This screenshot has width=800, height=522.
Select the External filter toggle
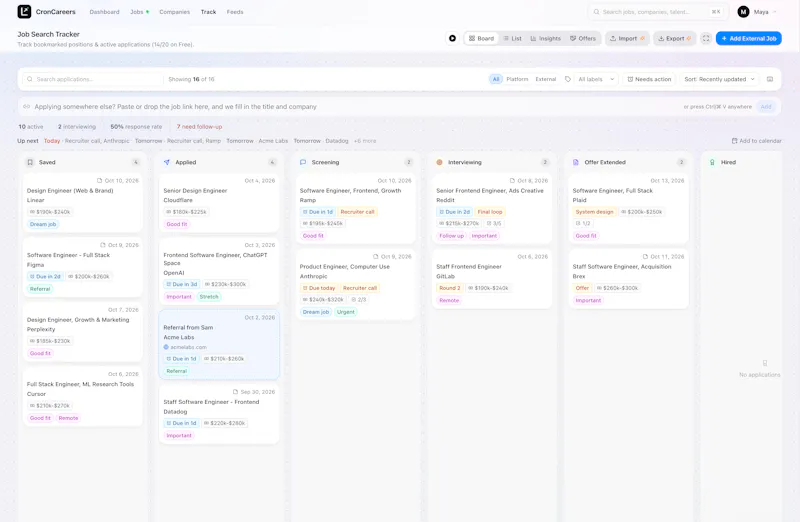(546, 79)
